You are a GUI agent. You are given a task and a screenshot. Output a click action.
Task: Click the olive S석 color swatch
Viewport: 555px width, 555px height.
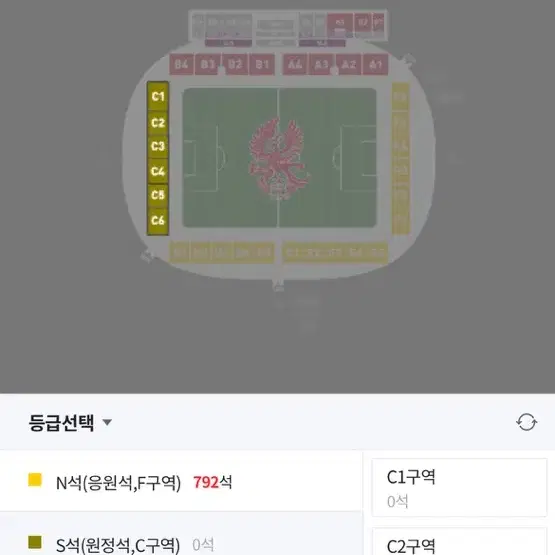35,542
